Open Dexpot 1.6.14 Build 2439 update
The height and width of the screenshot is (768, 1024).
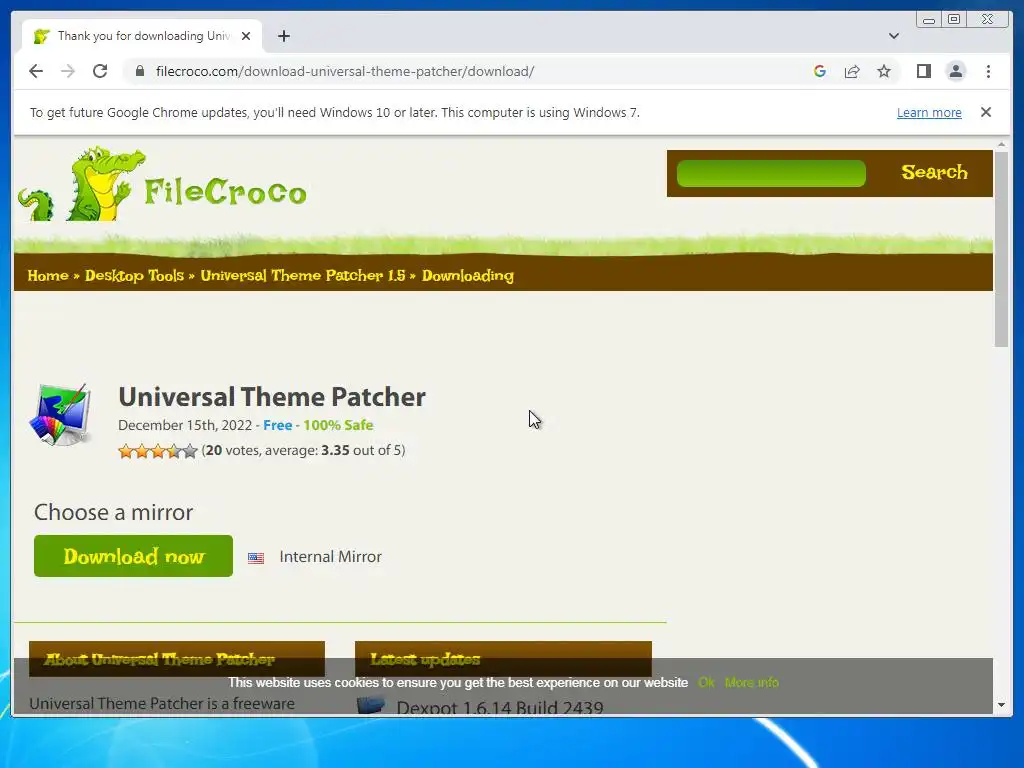500,707
